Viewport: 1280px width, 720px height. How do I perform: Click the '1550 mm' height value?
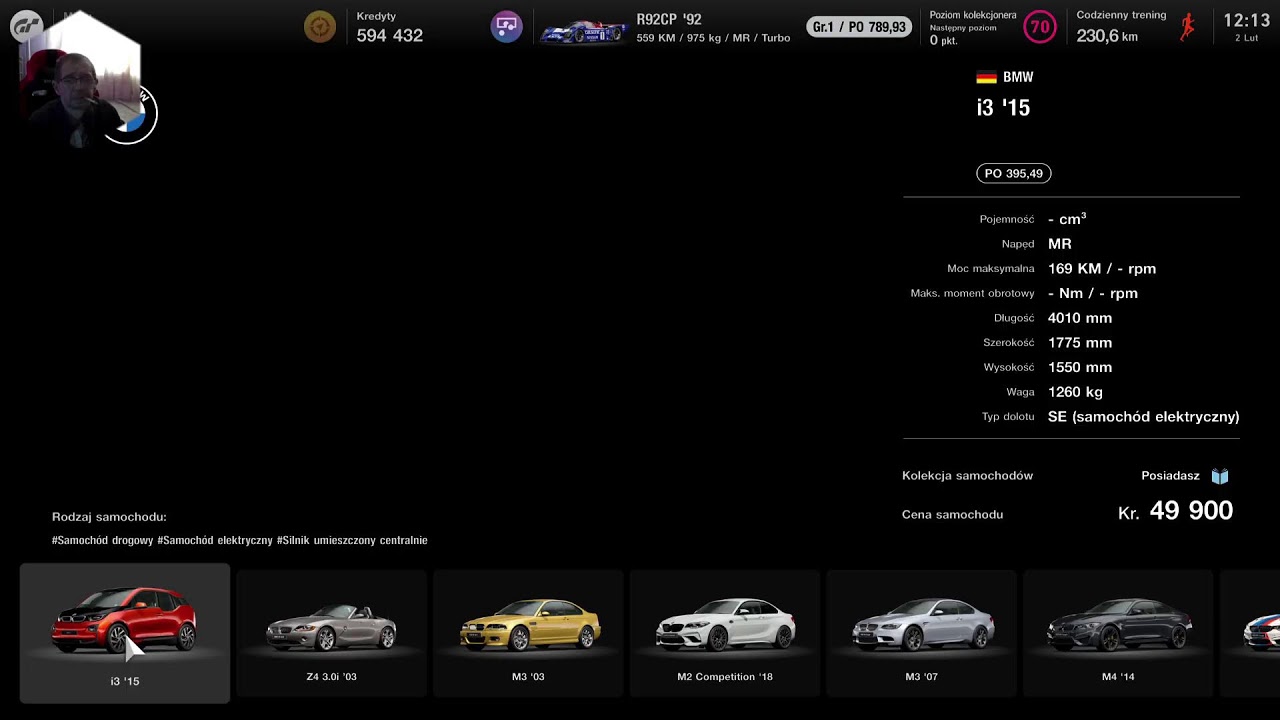click(1080, 367)
